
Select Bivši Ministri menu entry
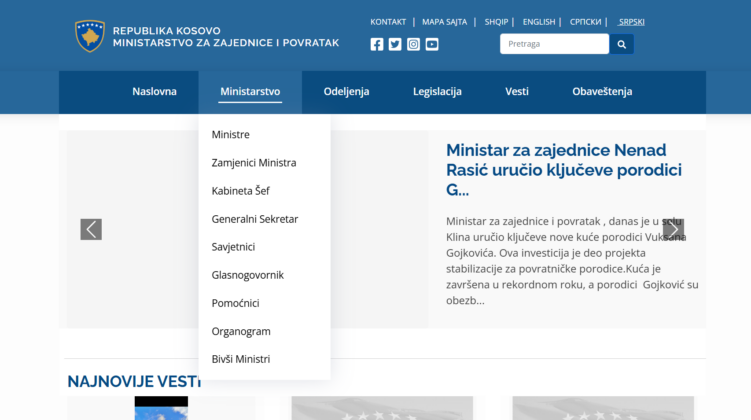[x=241, y=359]
